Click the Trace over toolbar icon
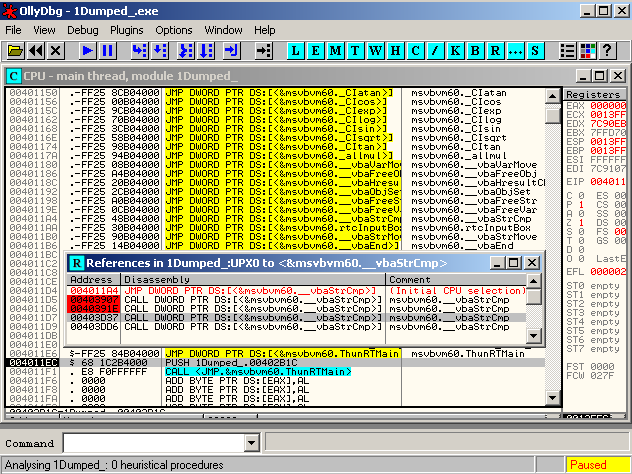The height and width of the screenshot is (474, 632). (206, 51)
